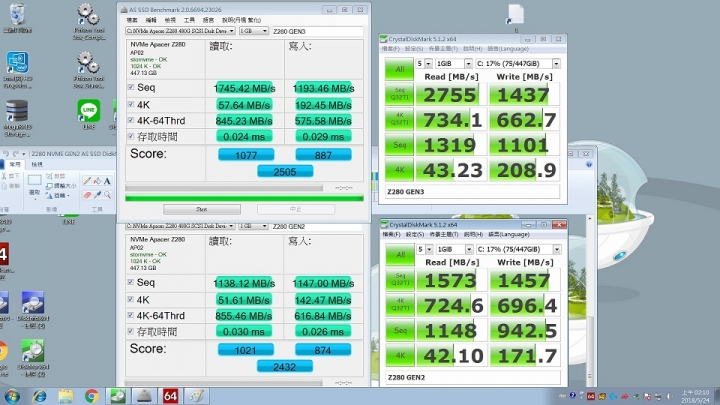Screen dimensions: 720x405
Task: Run 4K test in GEN2 CrystalDiskMark bottom row
Action: (x=400, y=355)
